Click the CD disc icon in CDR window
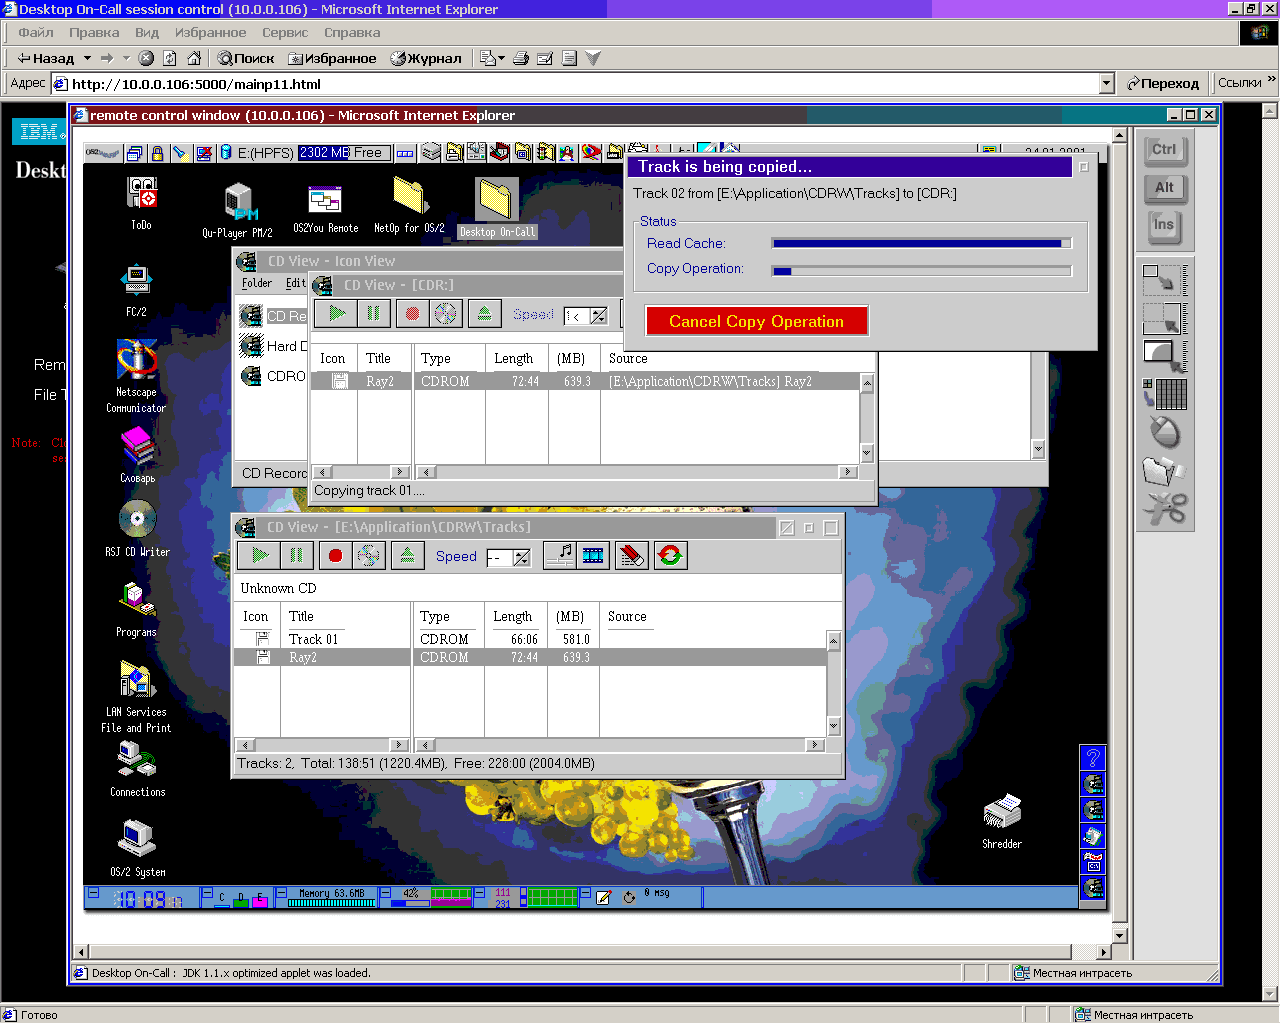 point(445,313)
